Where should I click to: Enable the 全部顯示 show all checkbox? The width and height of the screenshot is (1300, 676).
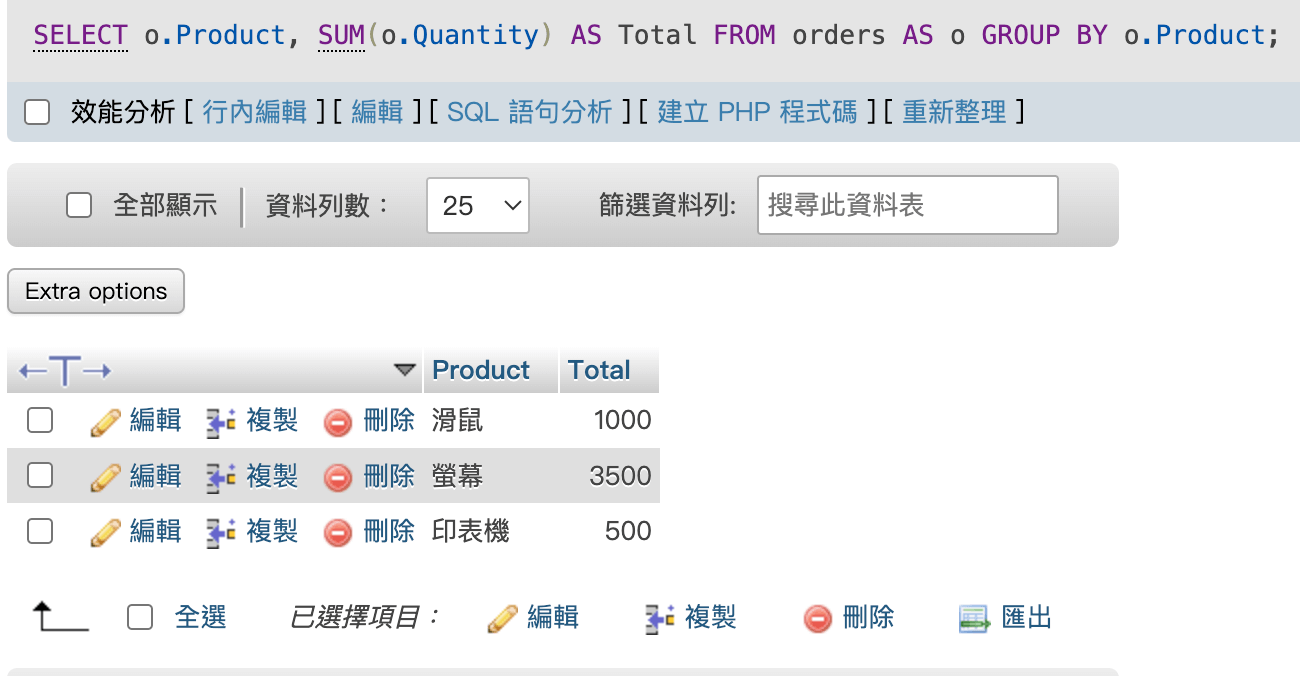(79, 206)
